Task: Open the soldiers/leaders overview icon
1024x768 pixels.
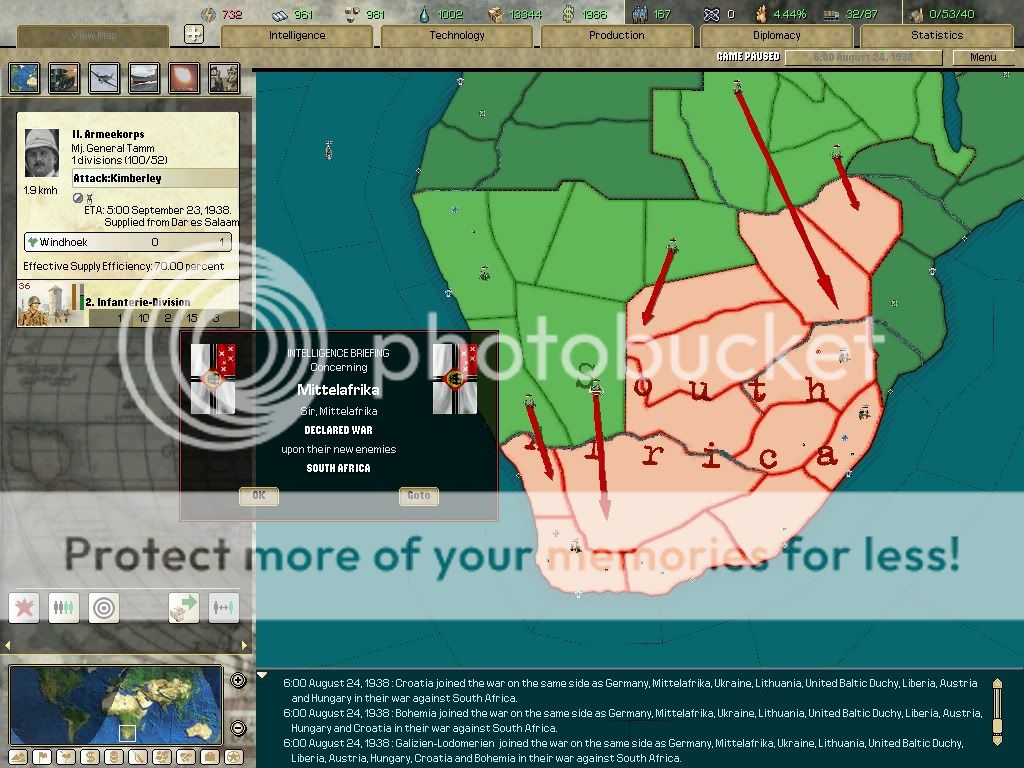Action: tap(224, 78)
